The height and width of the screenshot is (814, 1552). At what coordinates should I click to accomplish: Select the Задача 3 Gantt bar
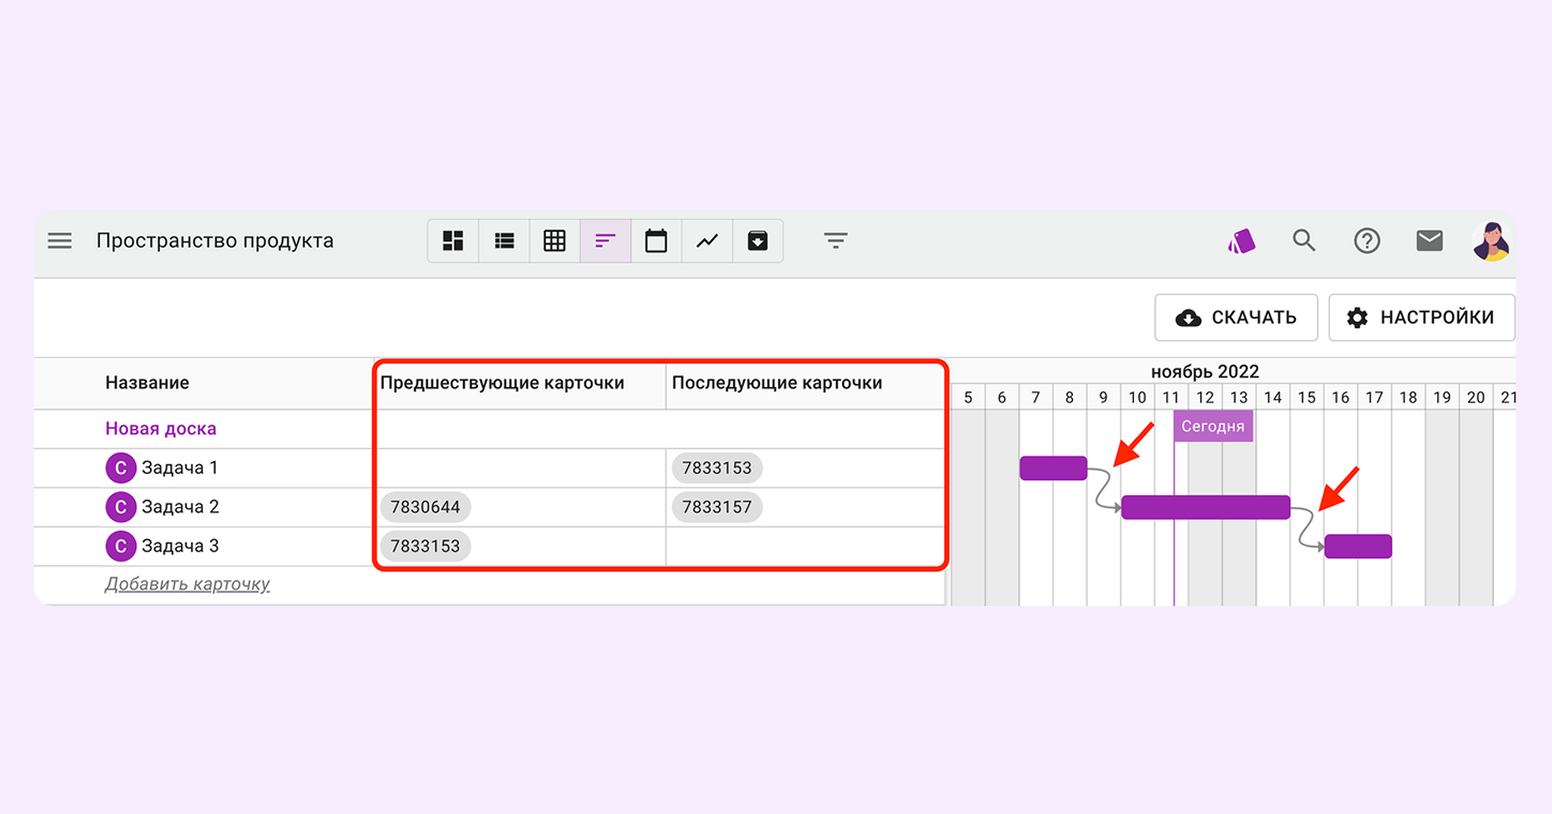1358,546
